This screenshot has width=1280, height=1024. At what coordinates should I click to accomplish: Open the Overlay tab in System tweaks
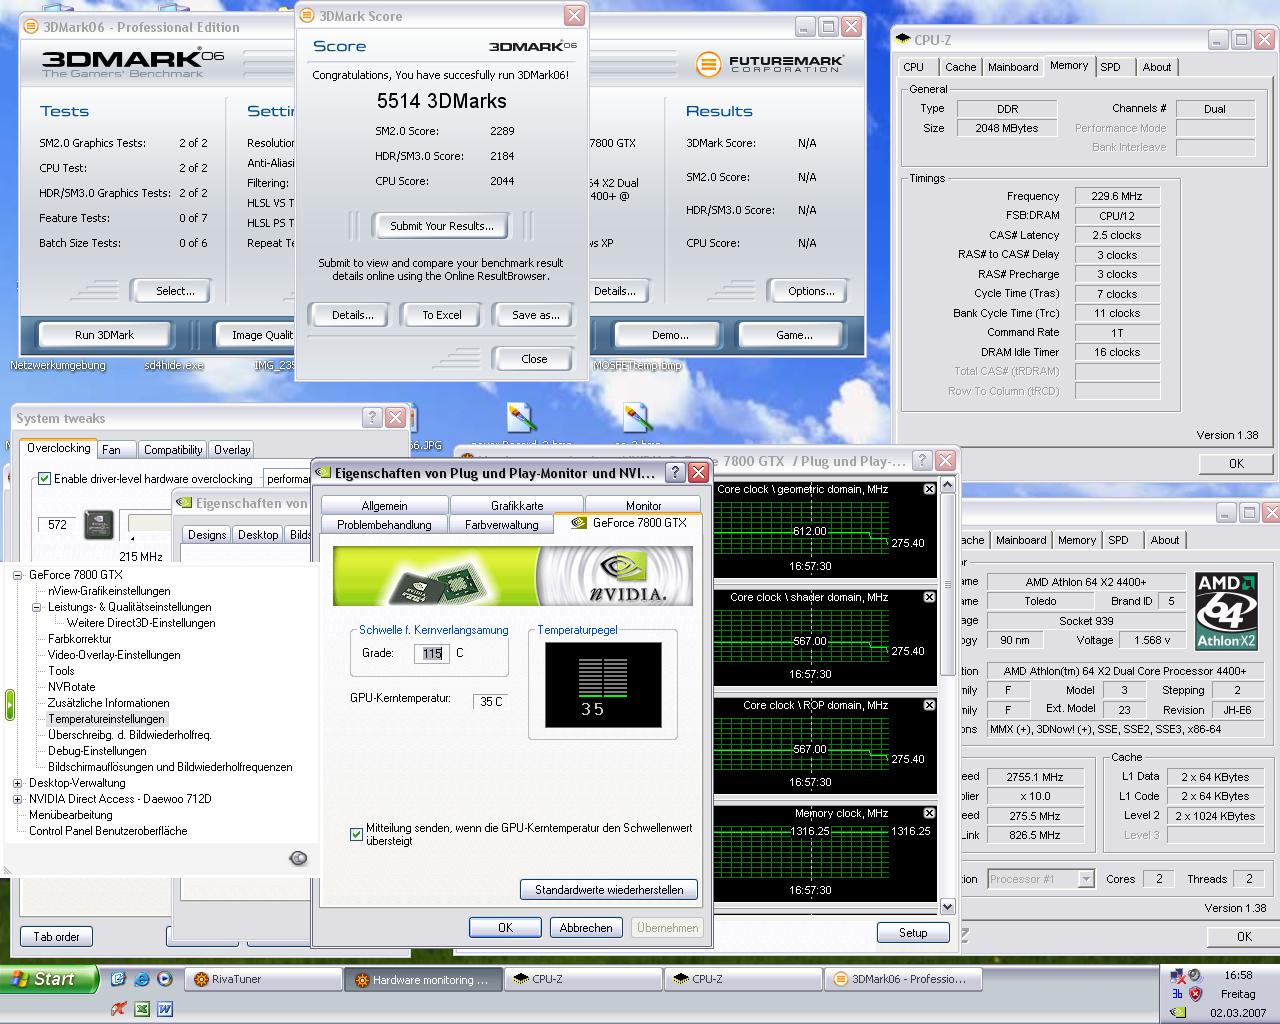[232, 450]
